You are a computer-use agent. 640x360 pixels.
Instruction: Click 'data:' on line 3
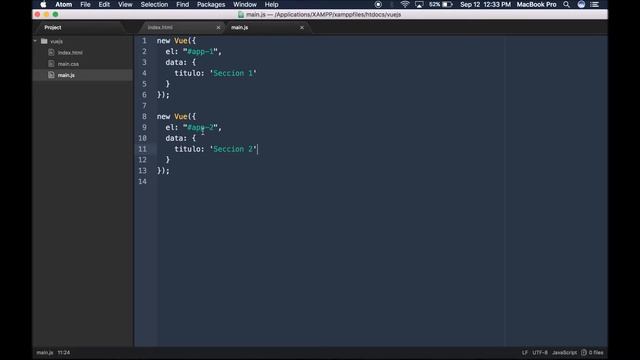176,62
